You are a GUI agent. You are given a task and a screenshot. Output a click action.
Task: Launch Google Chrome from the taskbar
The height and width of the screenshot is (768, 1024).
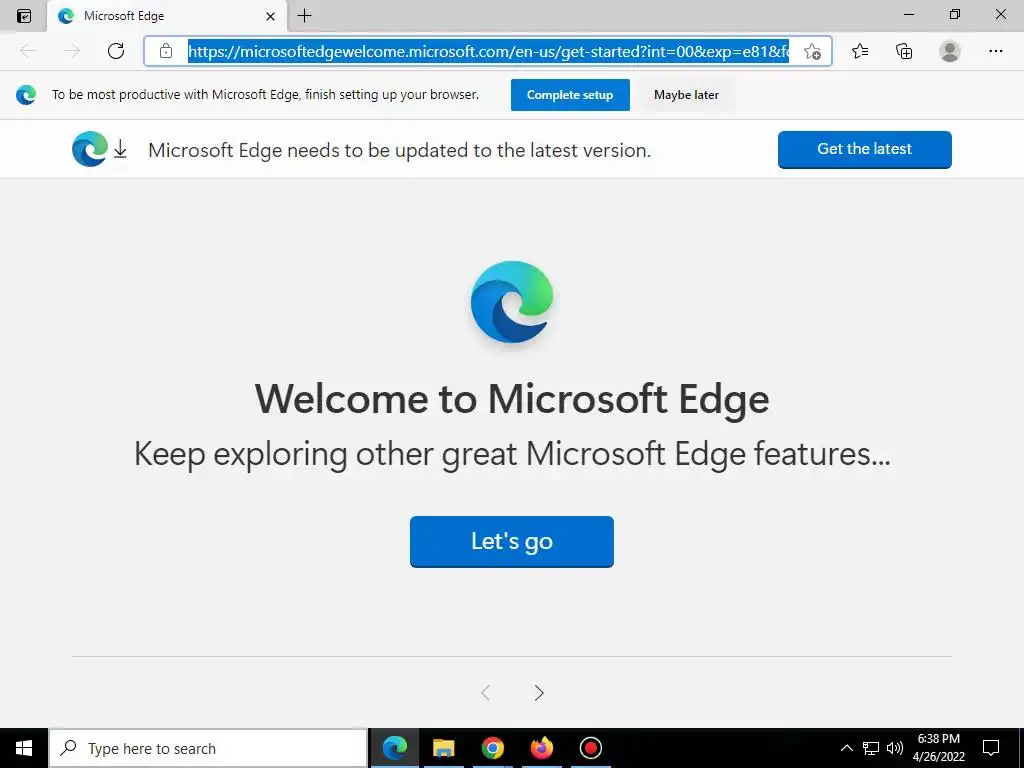point(492,748)
